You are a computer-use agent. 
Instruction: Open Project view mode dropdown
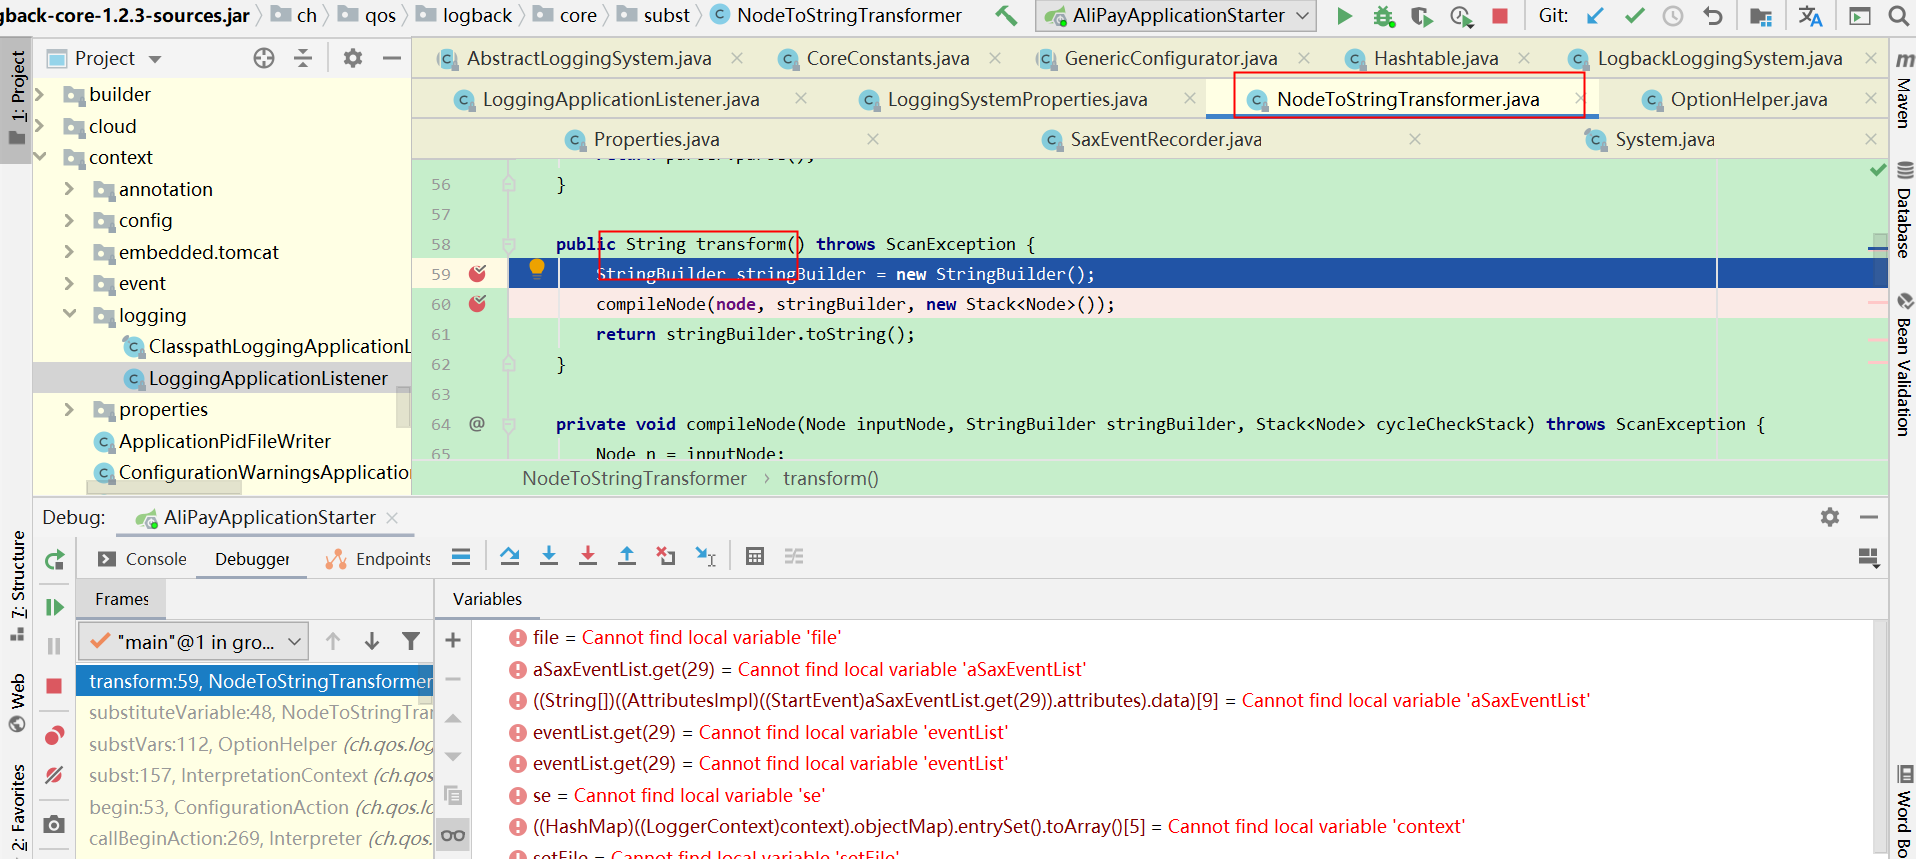tap(155, 59)
